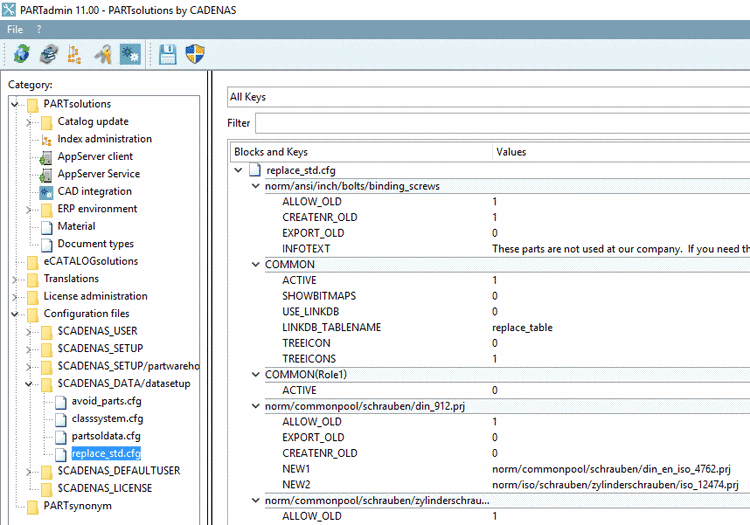Click the Filter text field
This screenshot has width=750, height=525.
pyautogui.click(x=502, y=123)
